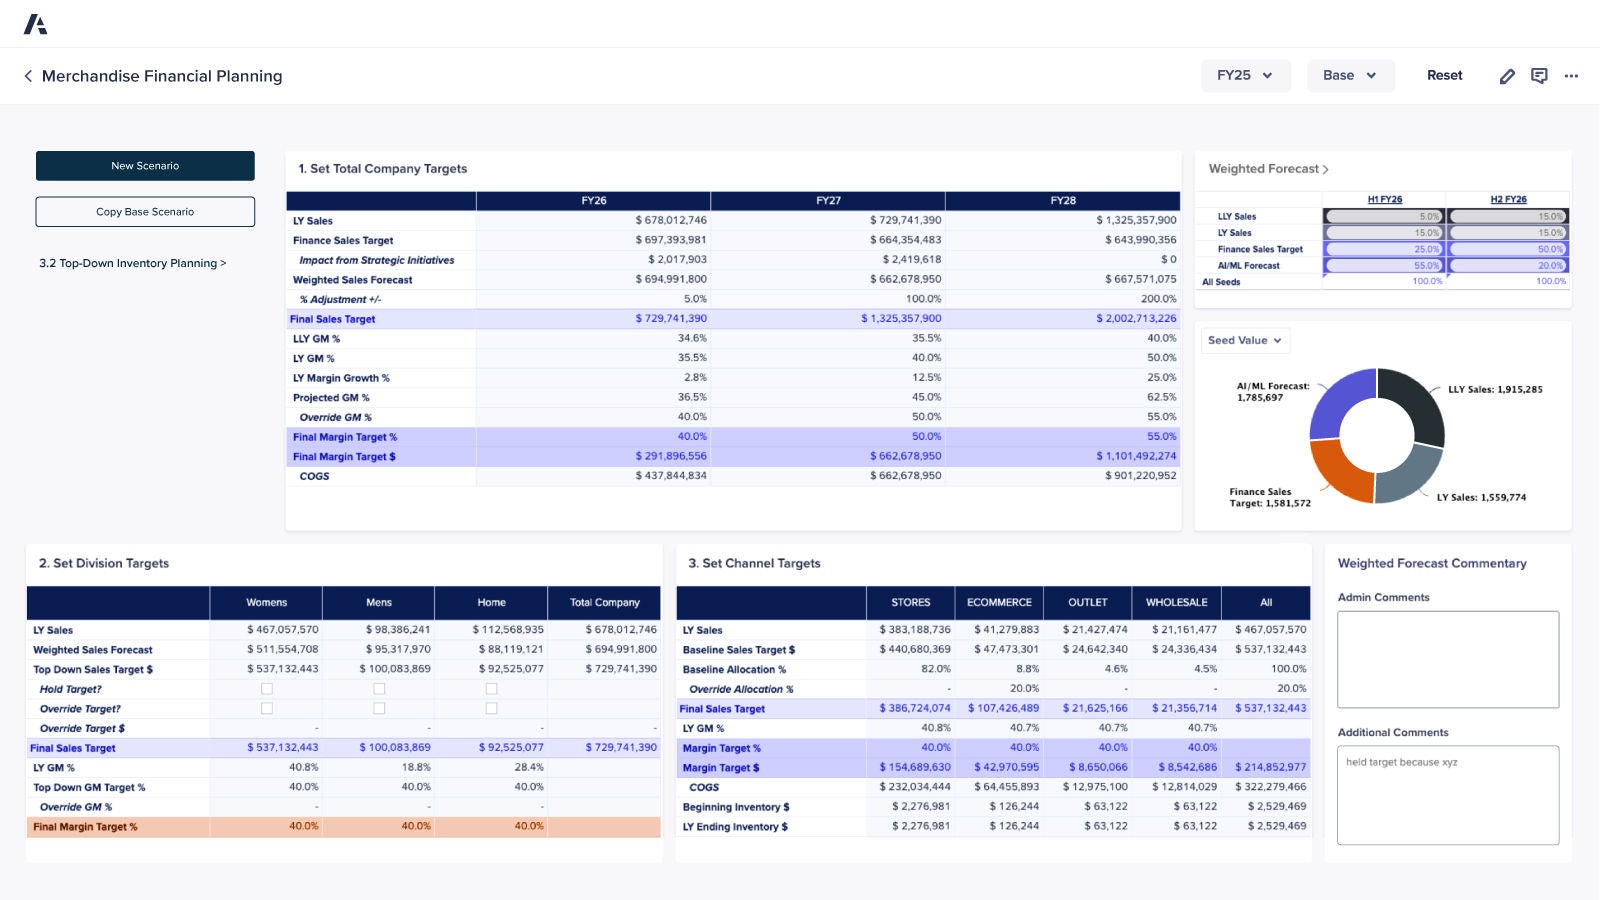Open the FY25 dropdown
This screenshot has width=1600, height=900.
click(1245, 75)
